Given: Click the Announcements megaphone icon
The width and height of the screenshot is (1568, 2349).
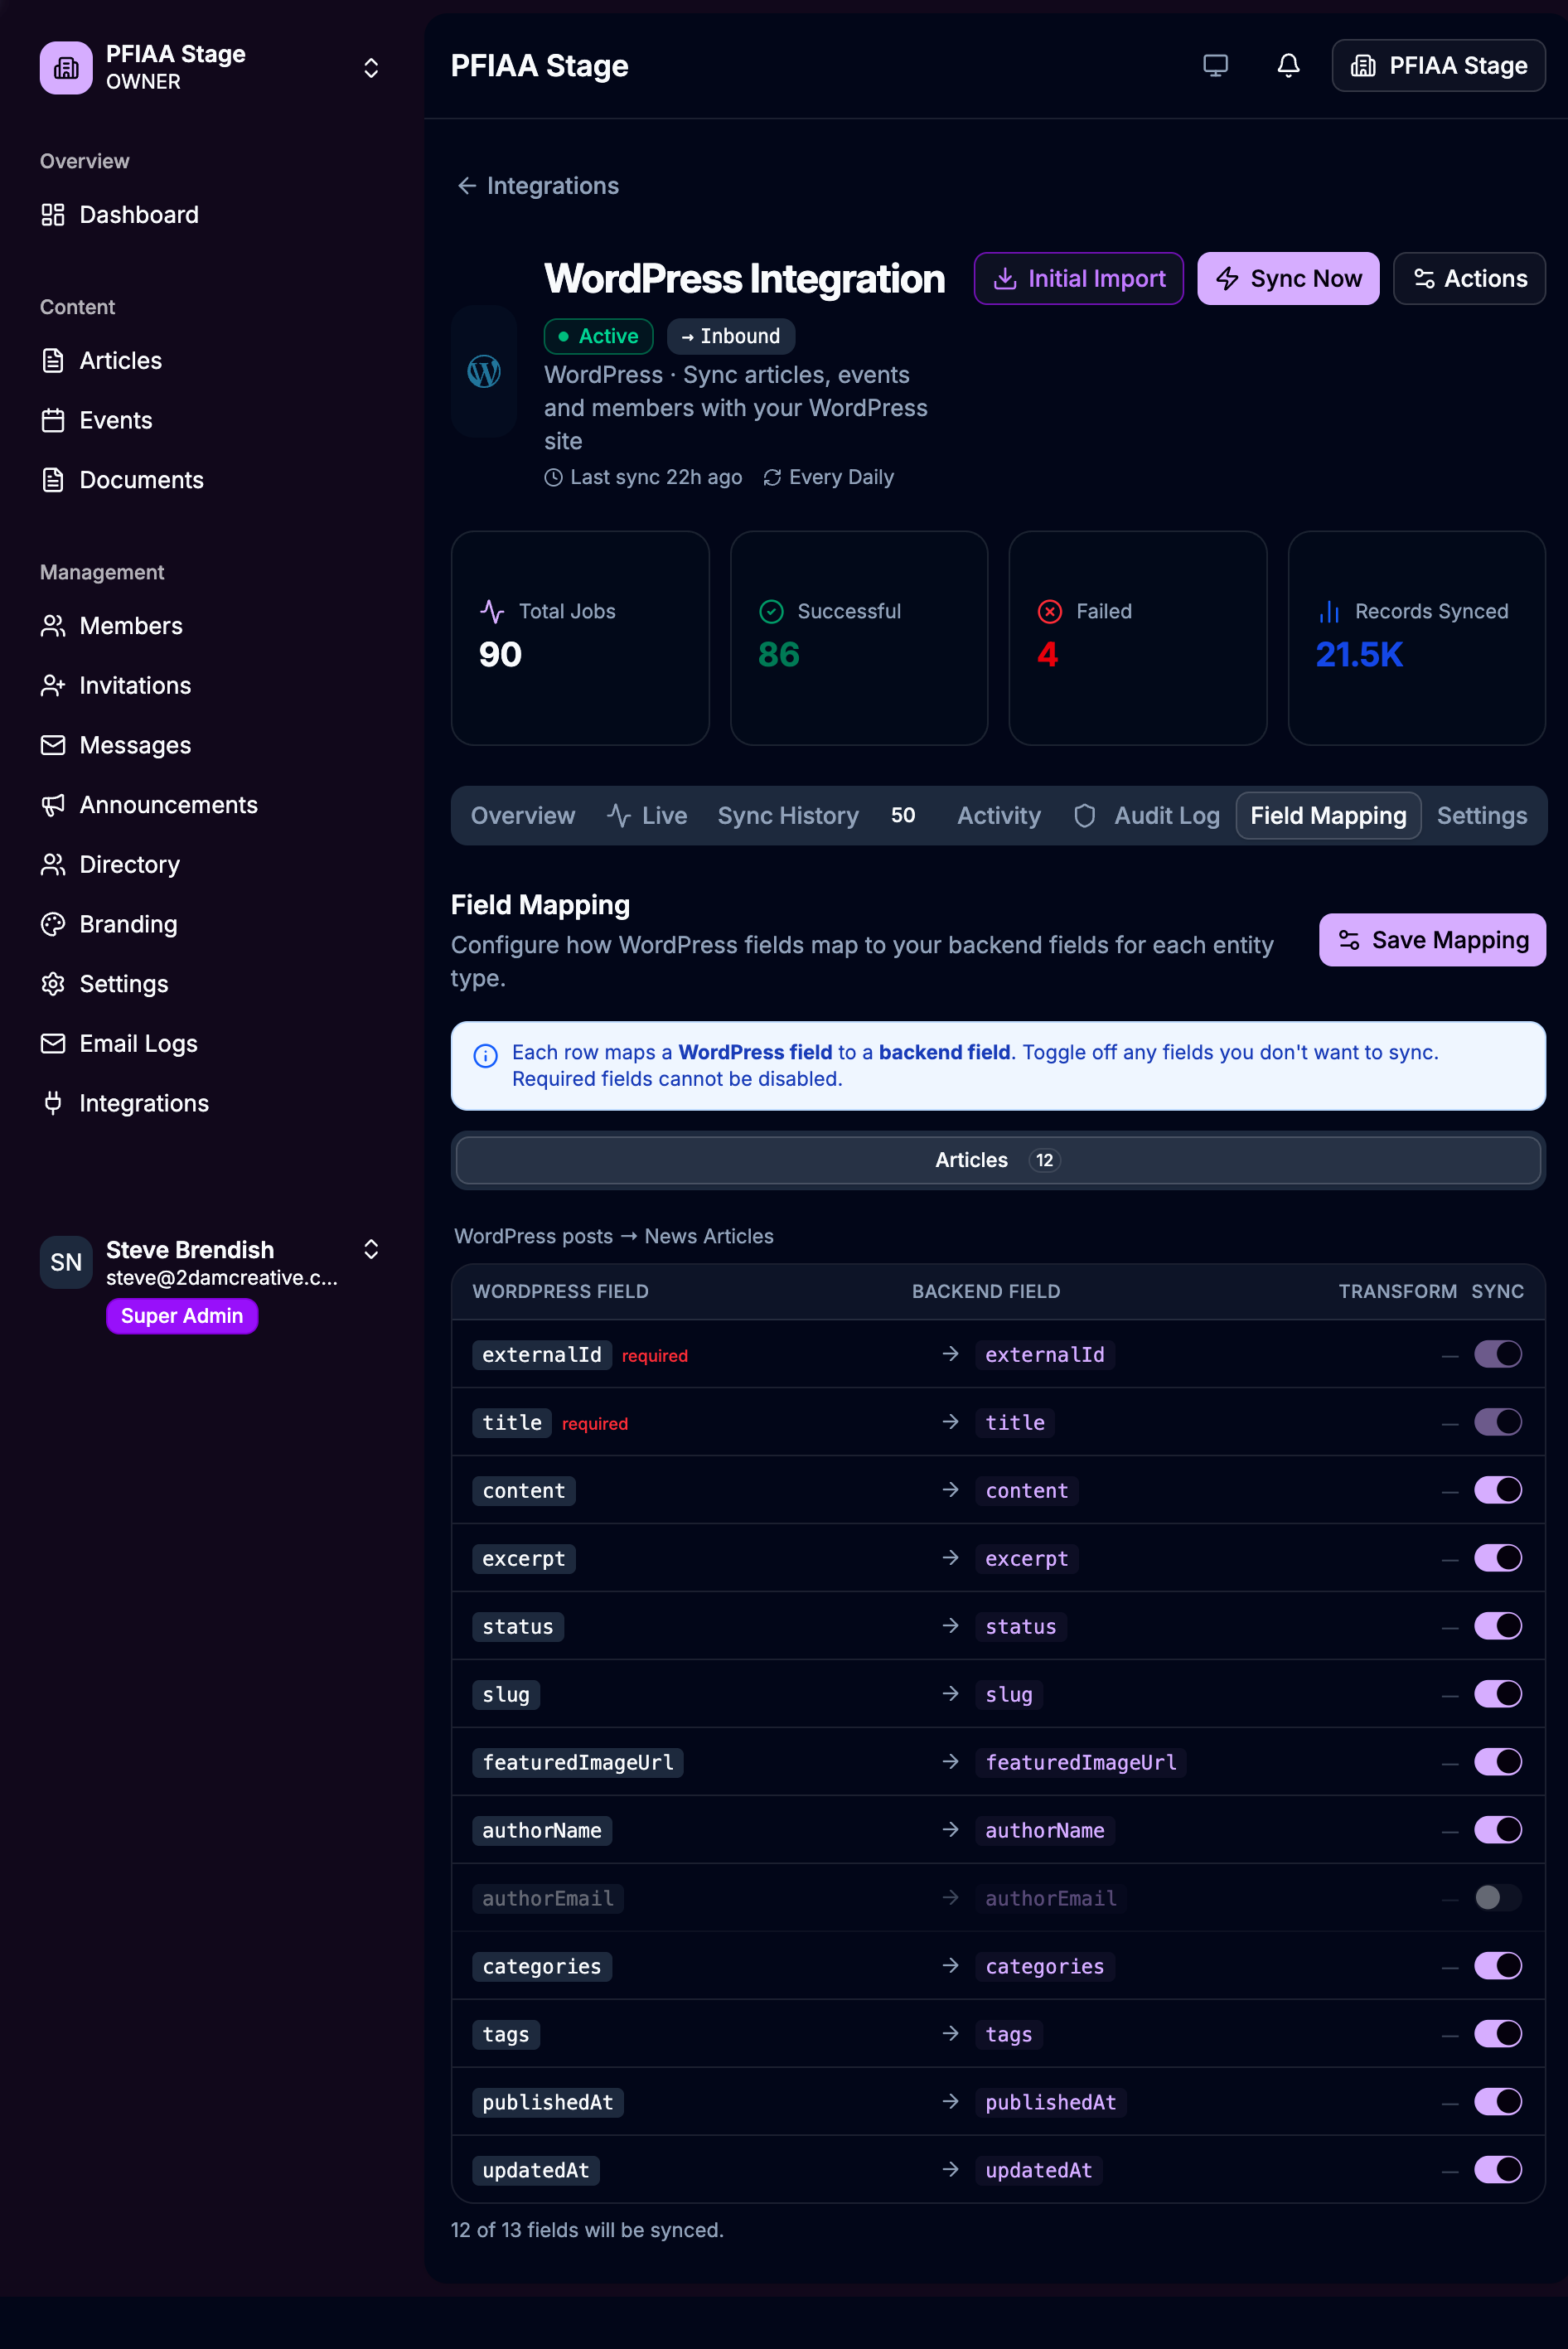Looking at the screenshot, I should [x=53, y=805].
